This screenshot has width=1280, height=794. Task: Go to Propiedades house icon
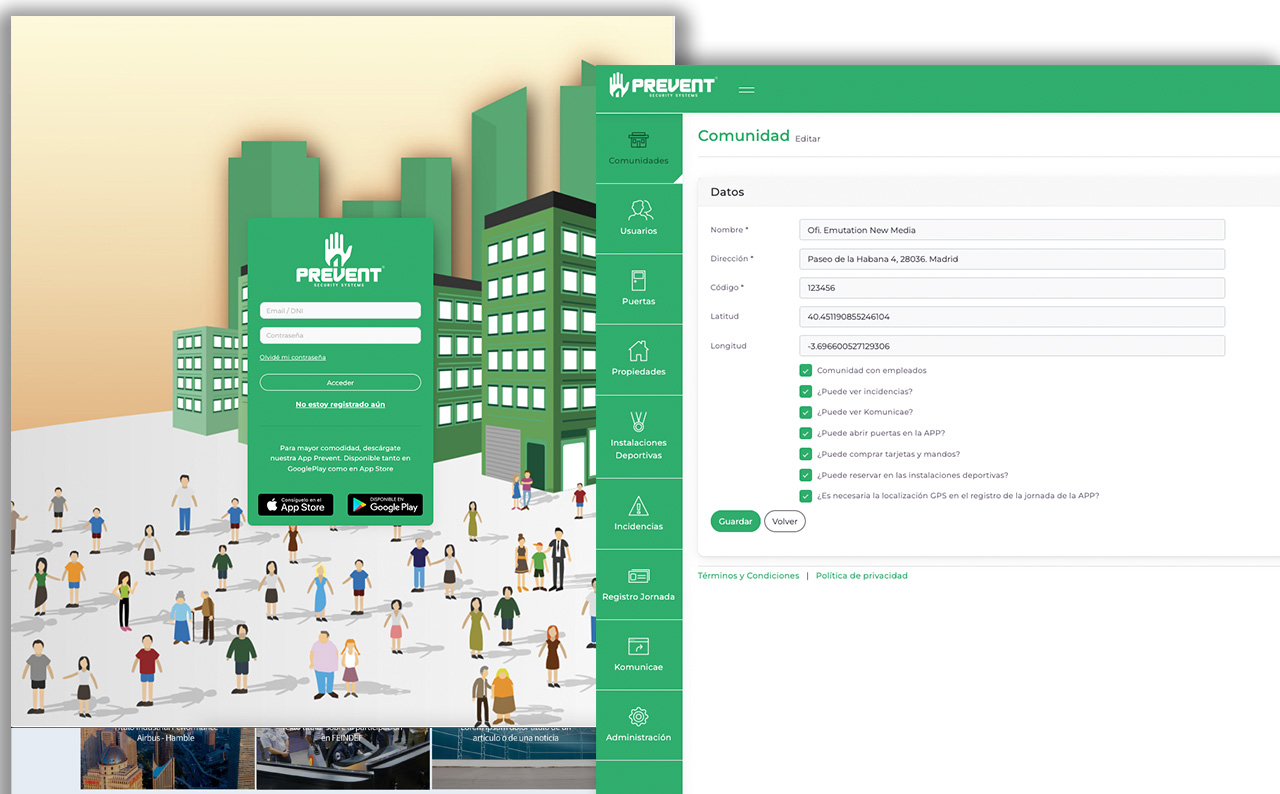point(638,351)
